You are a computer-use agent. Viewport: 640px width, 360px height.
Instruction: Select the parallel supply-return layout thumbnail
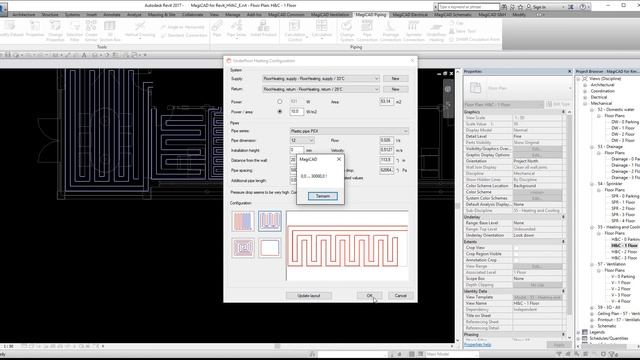click(x=243, y=221)
